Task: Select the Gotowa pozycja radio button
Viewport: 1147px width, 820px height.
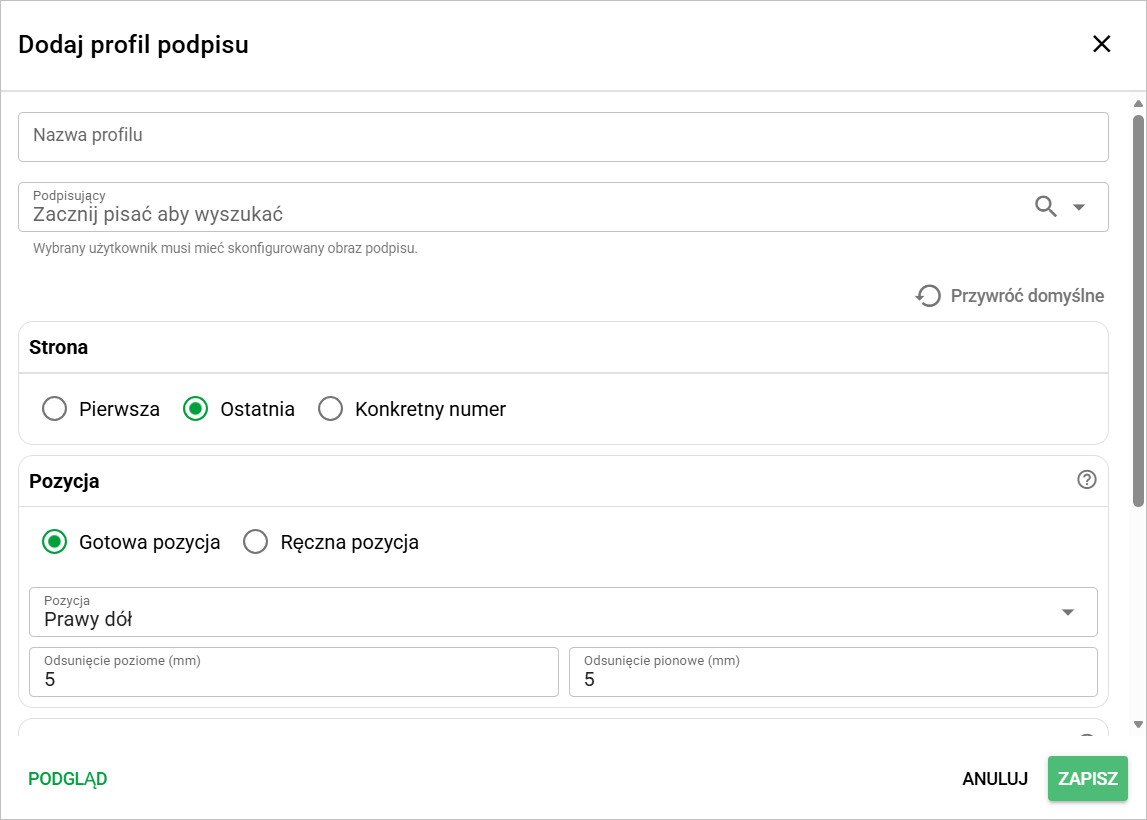Action: (55, 542)
